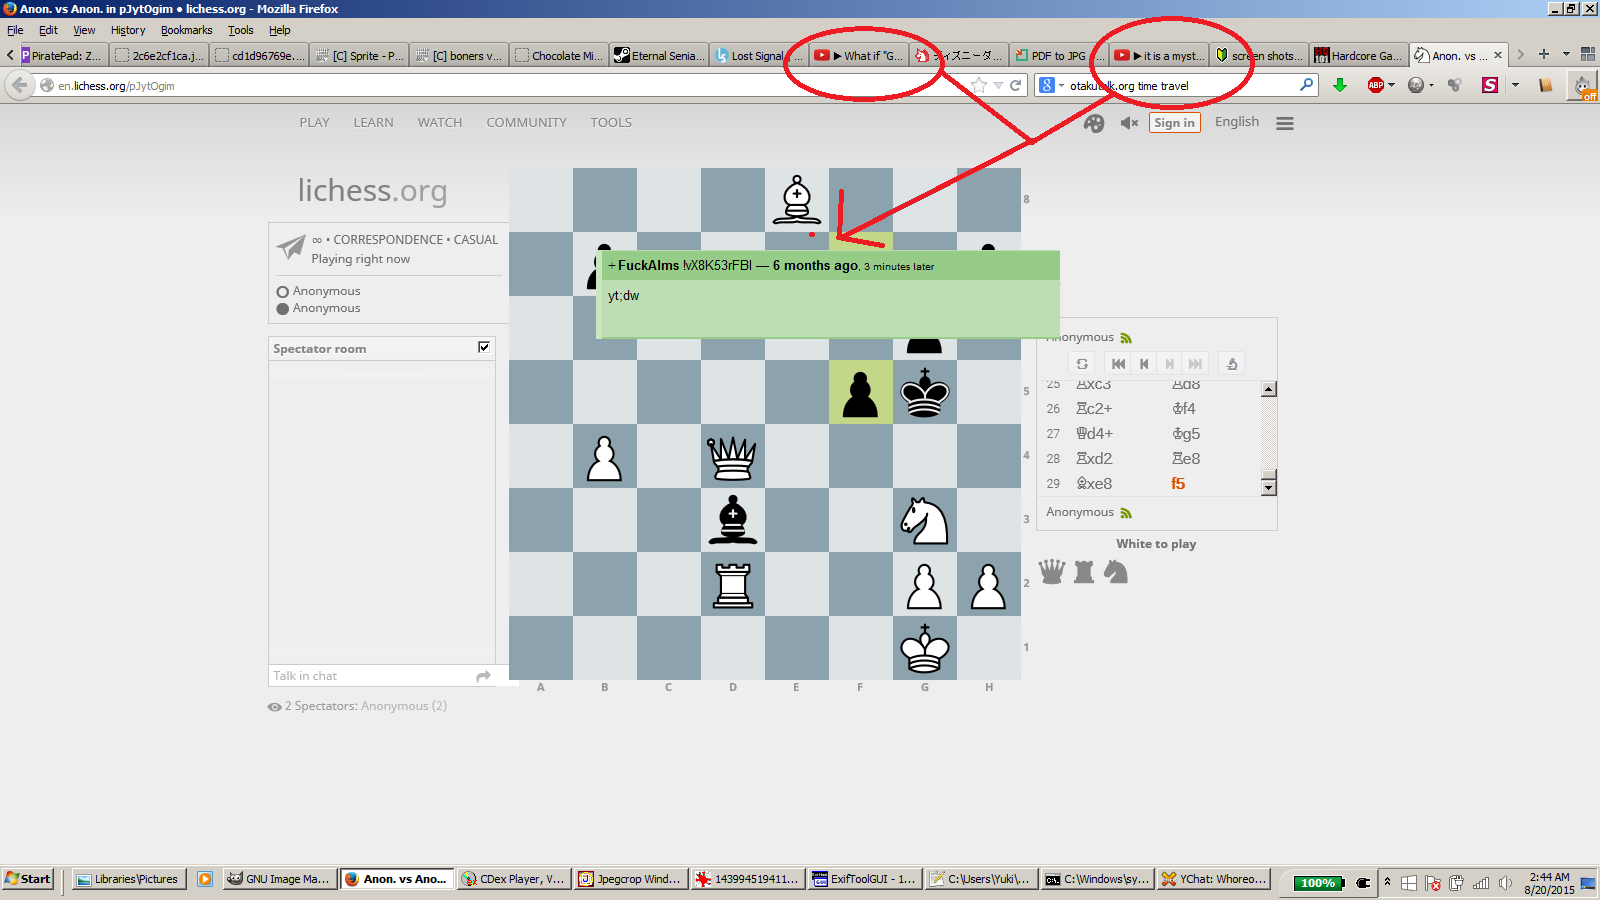
Task: Step back one move in replay
Action: point(1144,364)
